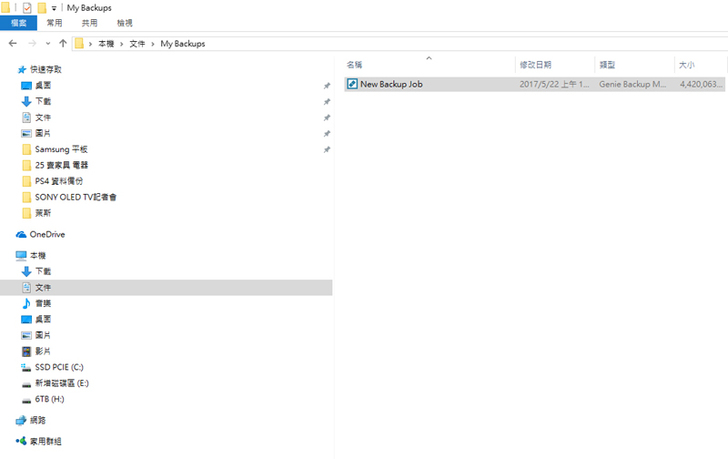Click the New Backup Job file icon
Viewport: 728px width, 459px height.
352,84
